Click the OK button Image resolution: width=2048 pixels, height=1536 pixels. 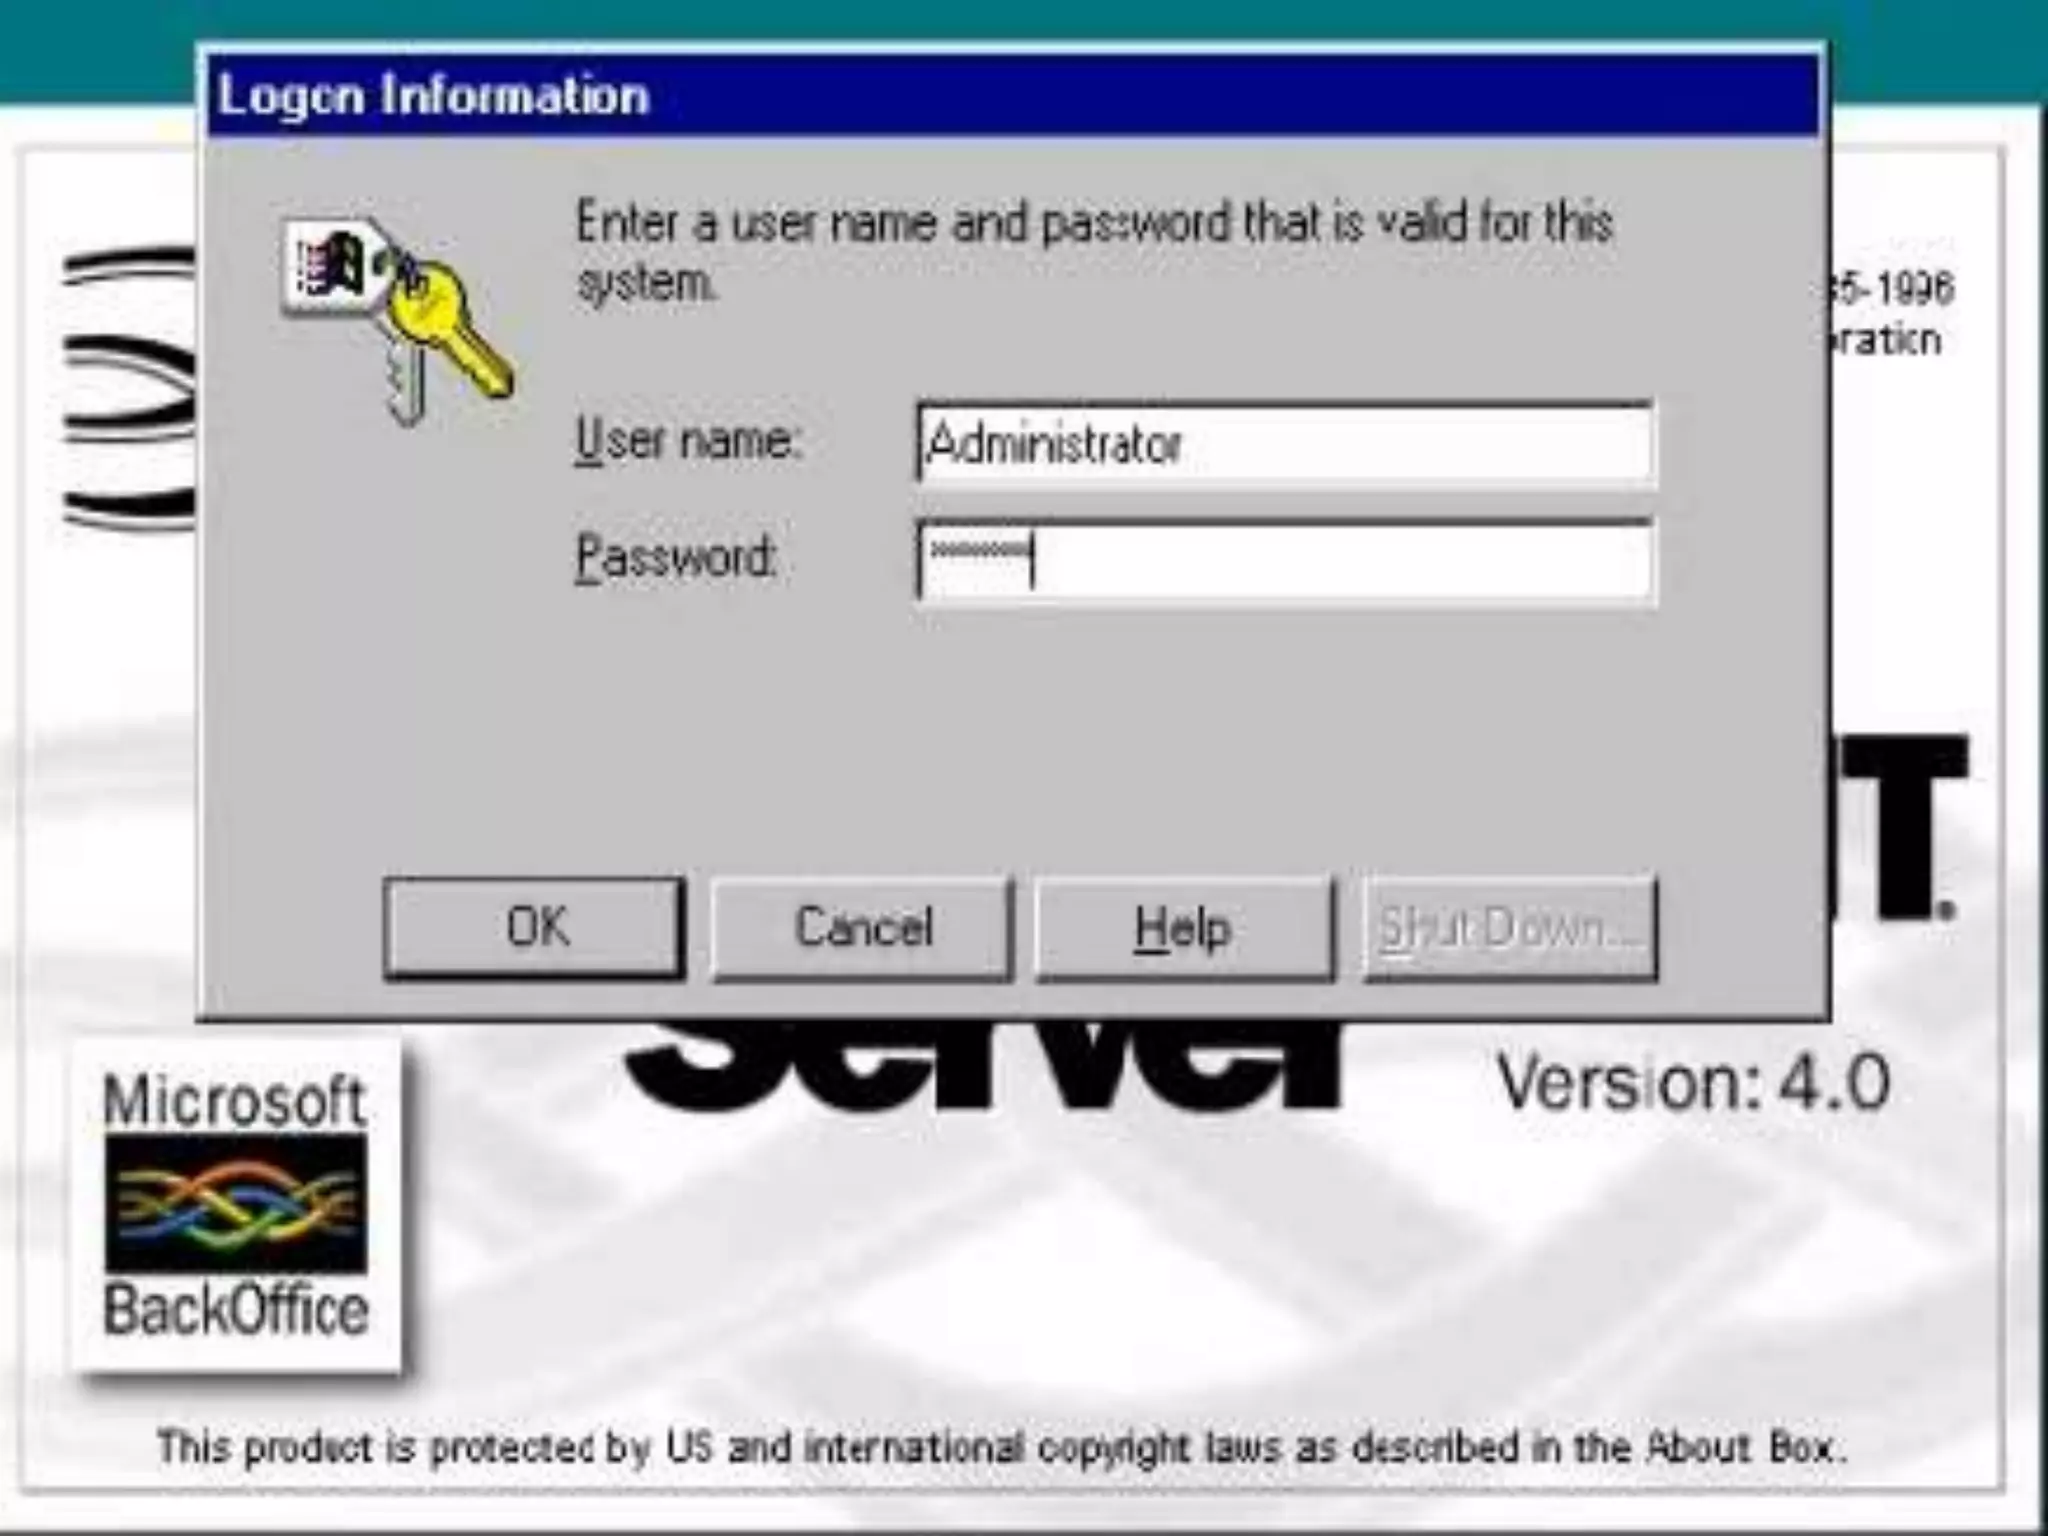[535, 927]
